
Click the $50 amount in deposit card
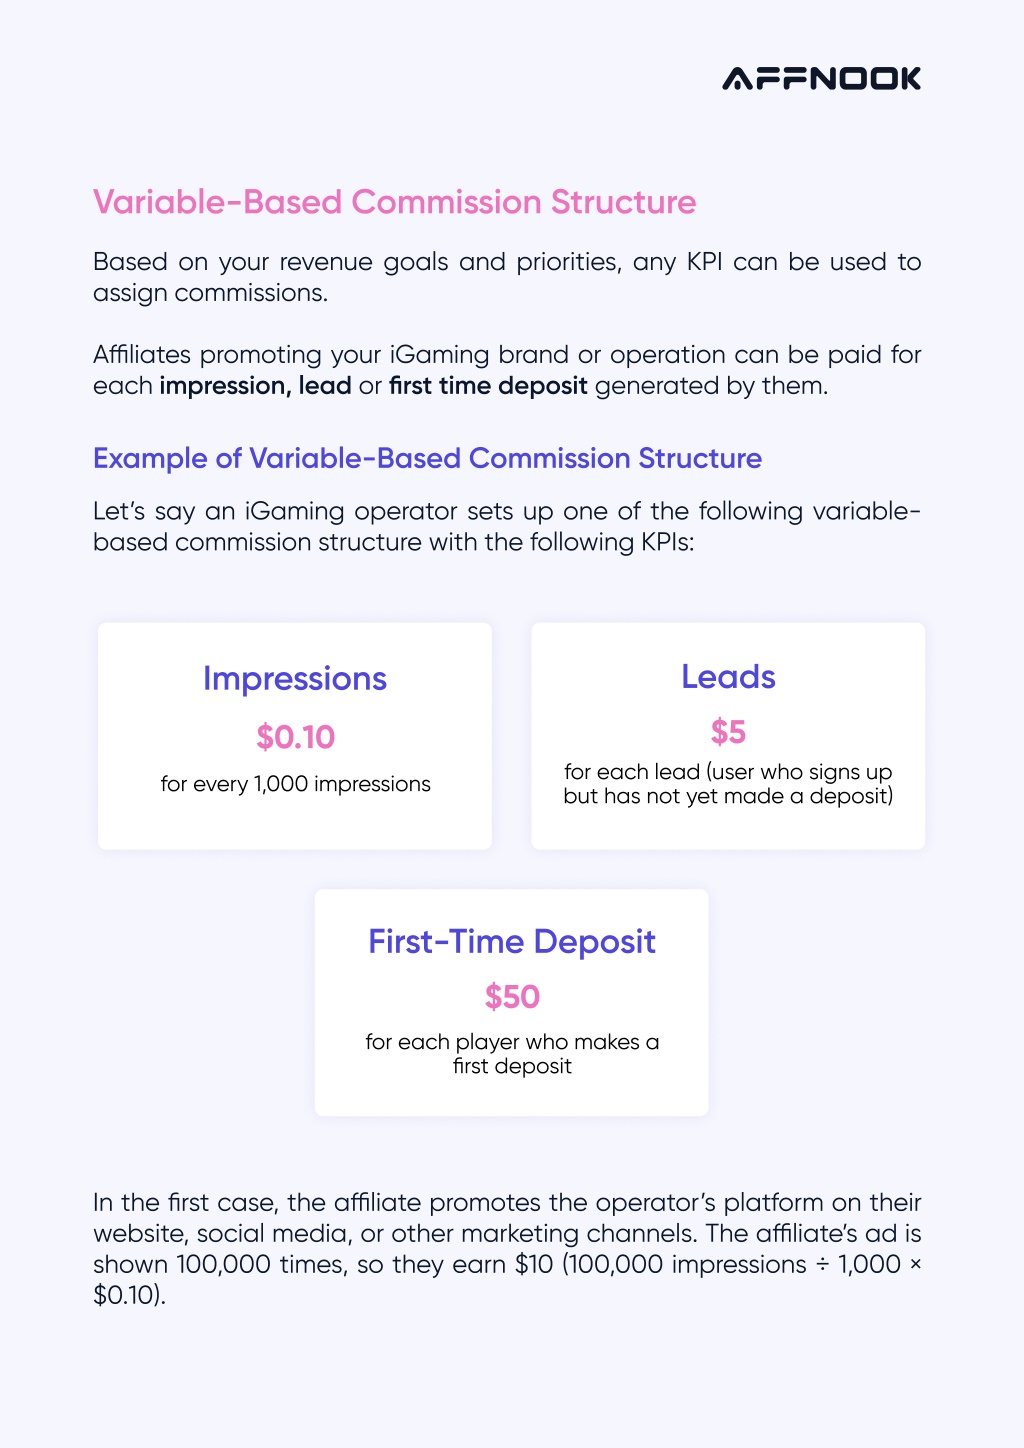pos(512,997)
